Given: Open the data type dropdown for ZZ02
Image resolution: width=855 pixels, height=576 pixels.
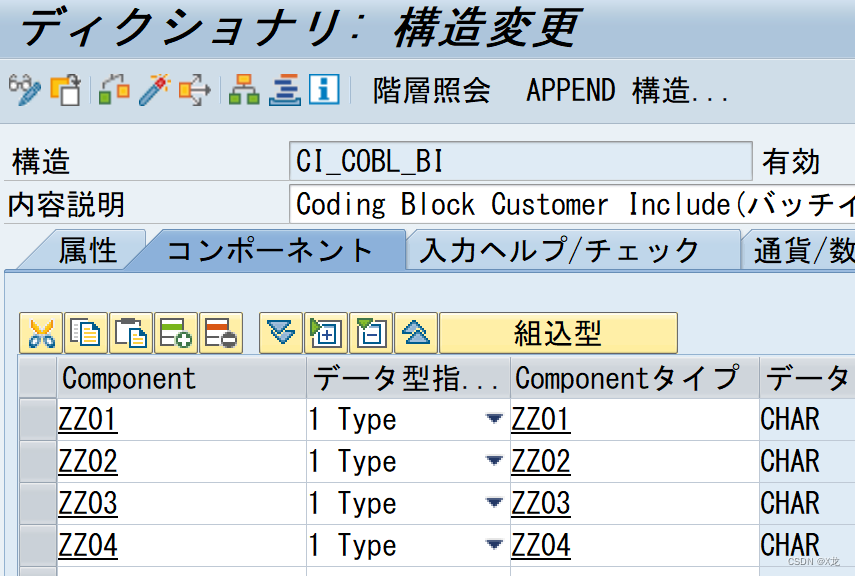Looking at the screenshot, I should pos(494,461).
